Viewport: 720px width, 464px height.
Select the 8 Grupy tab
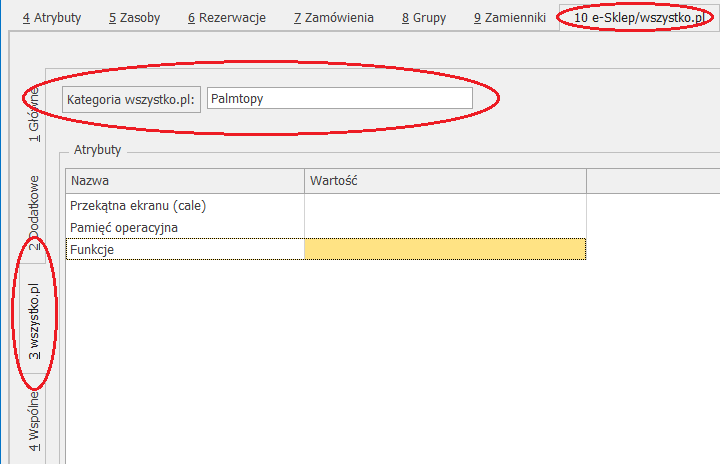[x=424, y=18]
